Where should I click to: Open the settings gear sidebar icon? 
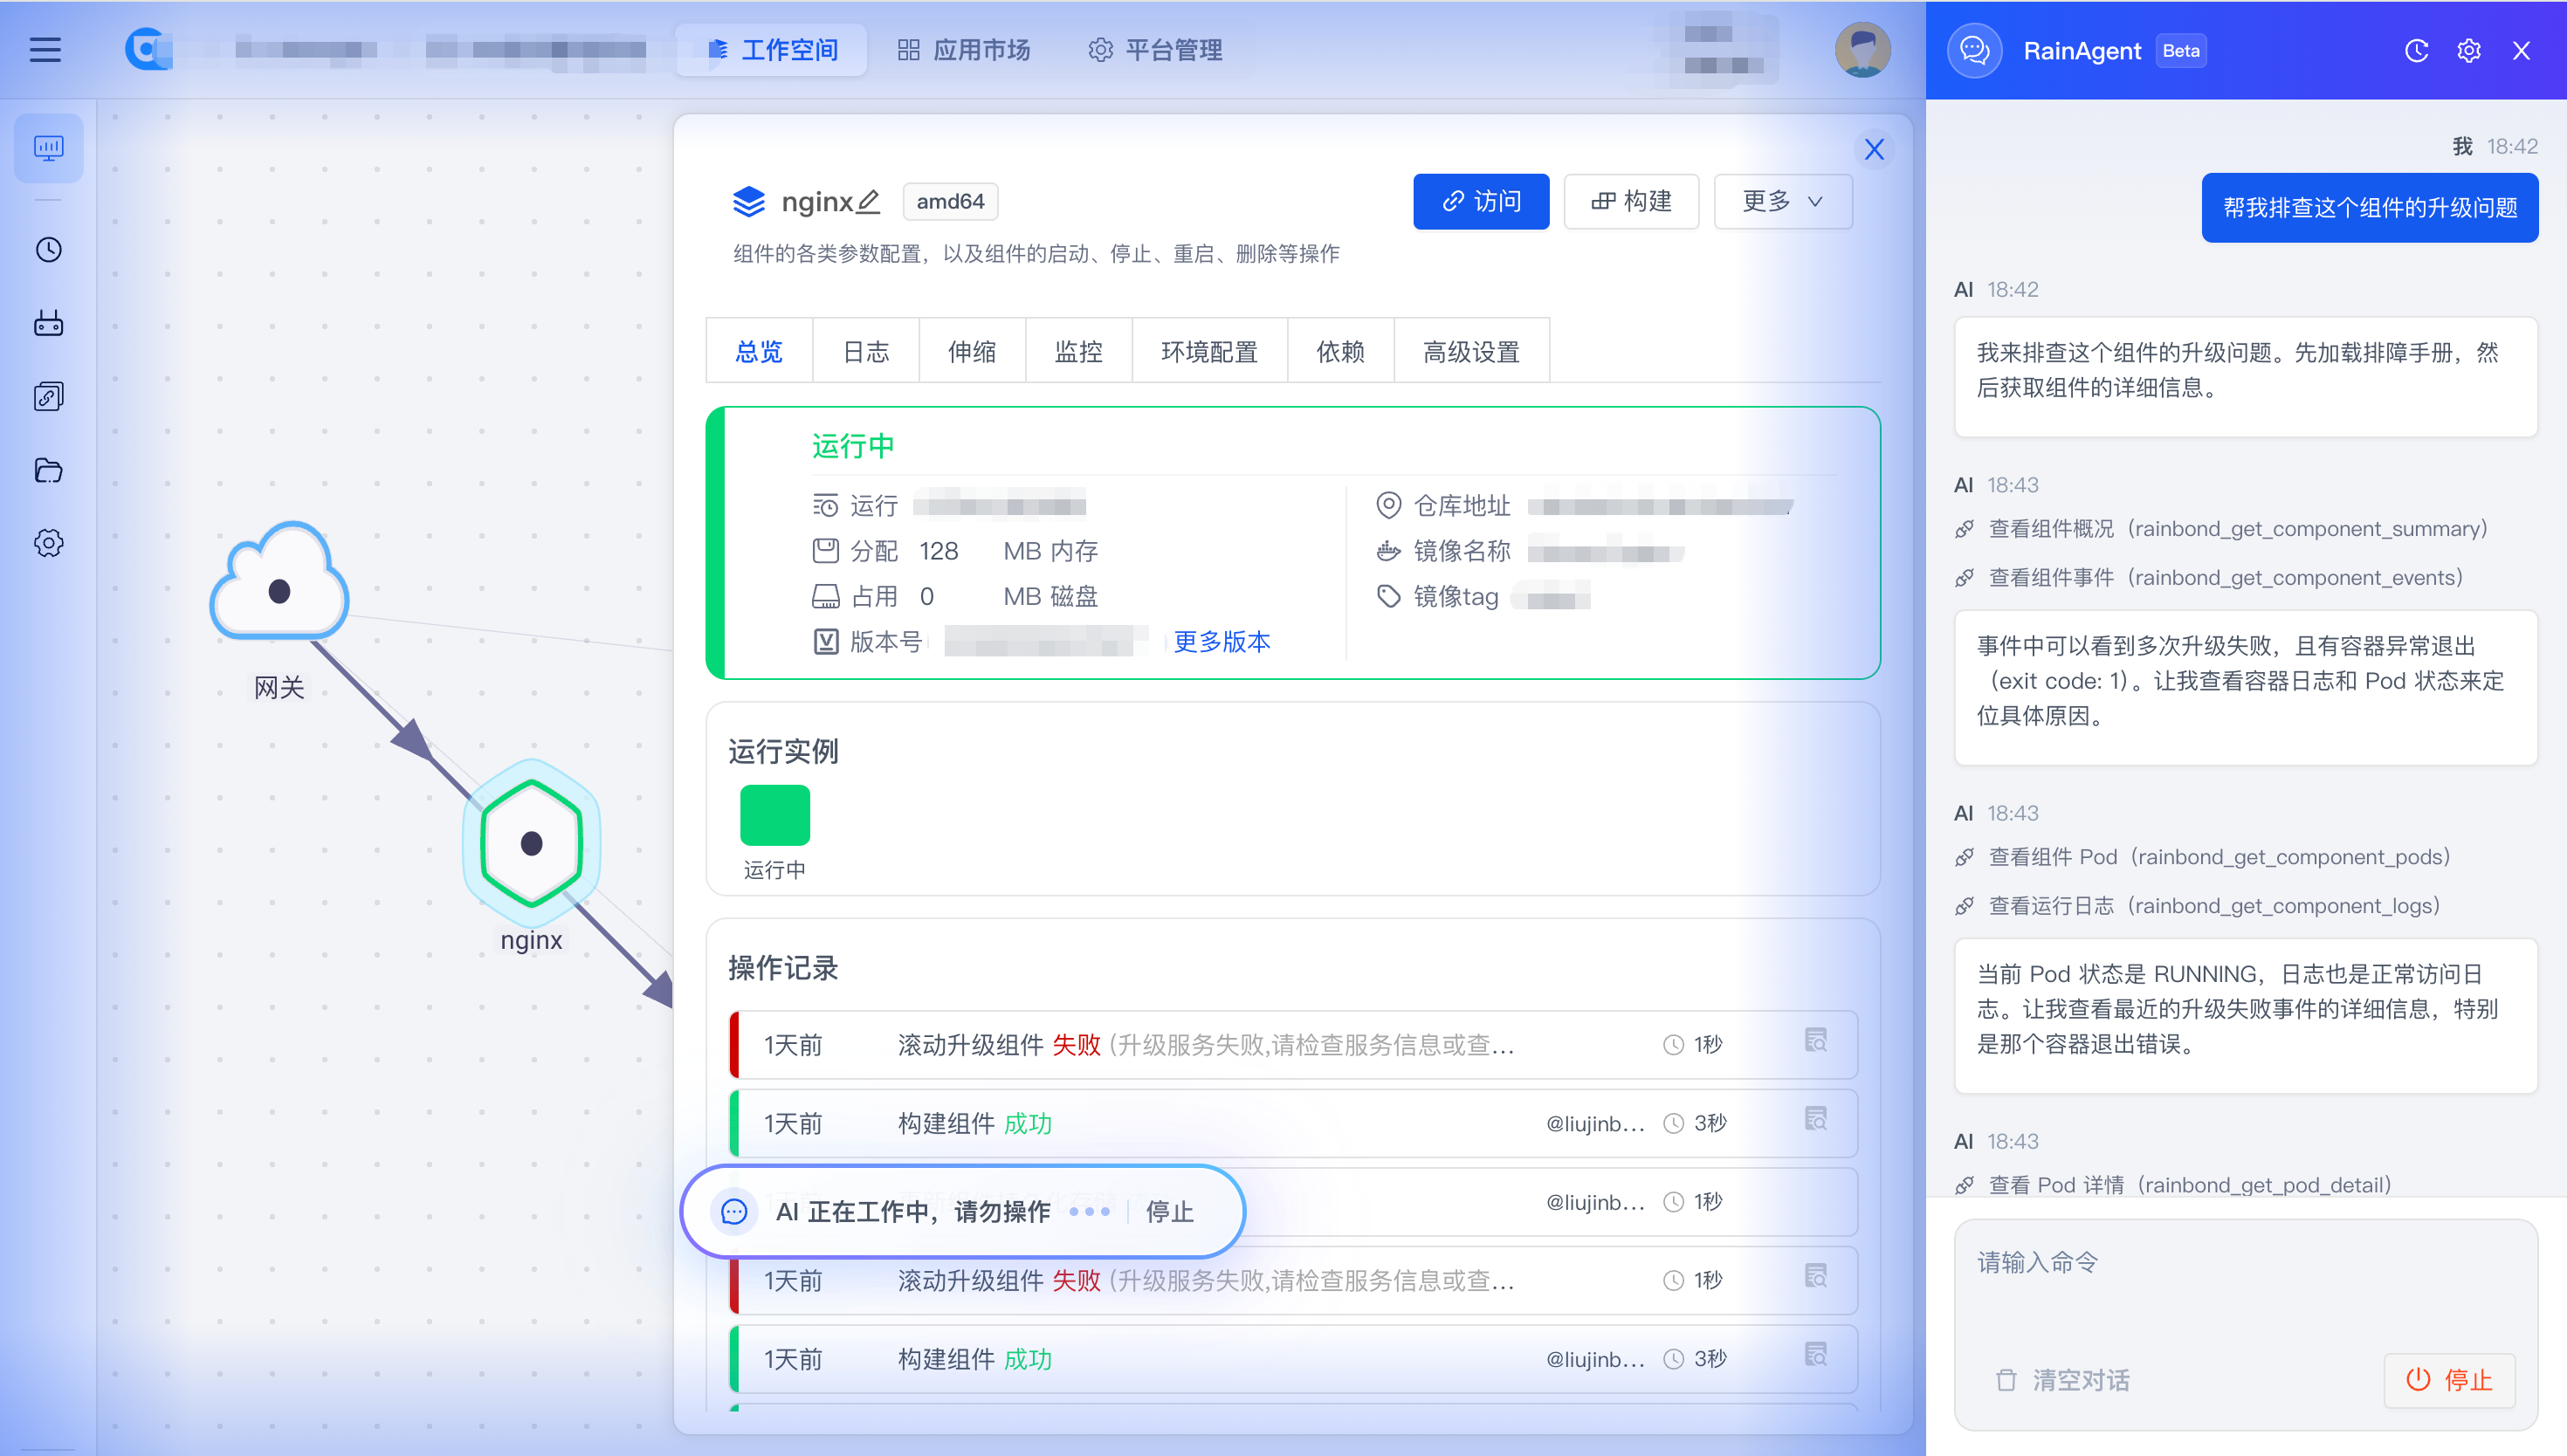point(49,543)
